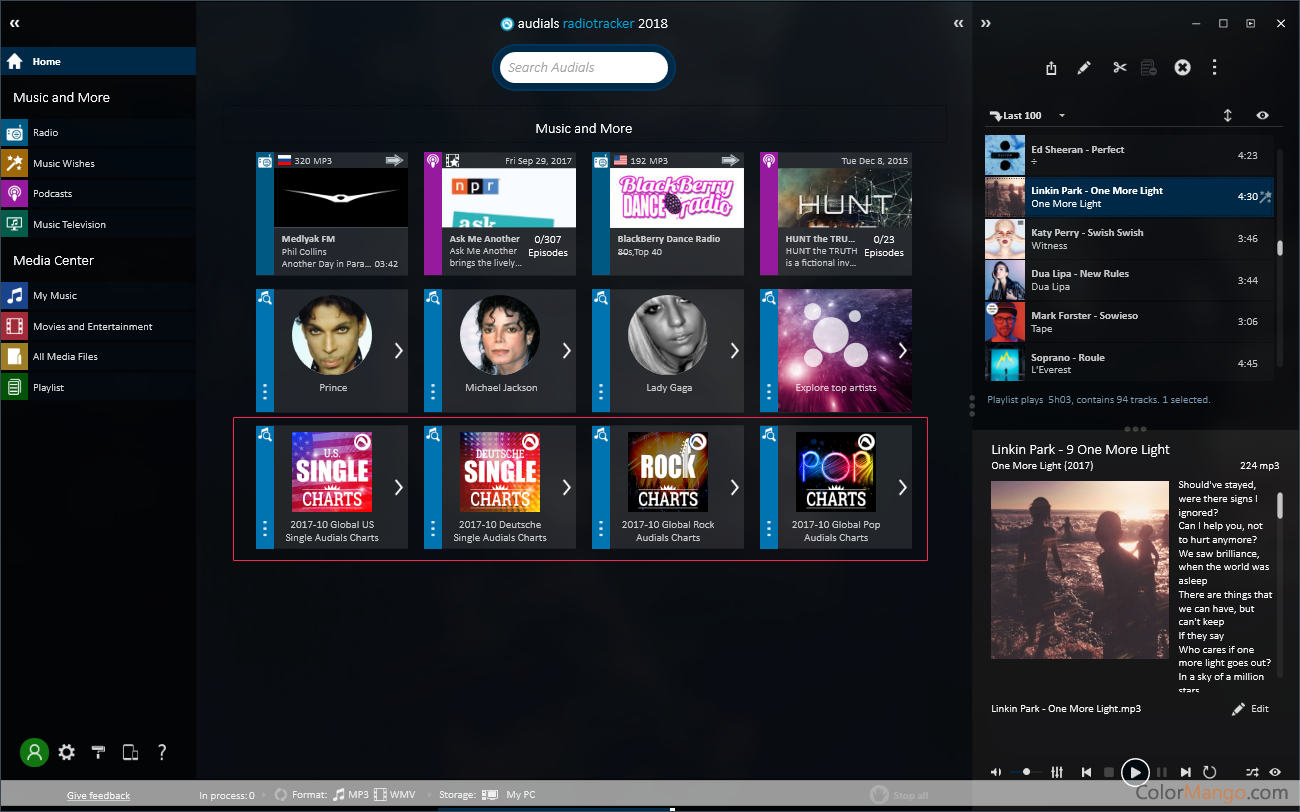
Task: Collapse the left sidebar with double chevron
Action: (x=14, y=22)
